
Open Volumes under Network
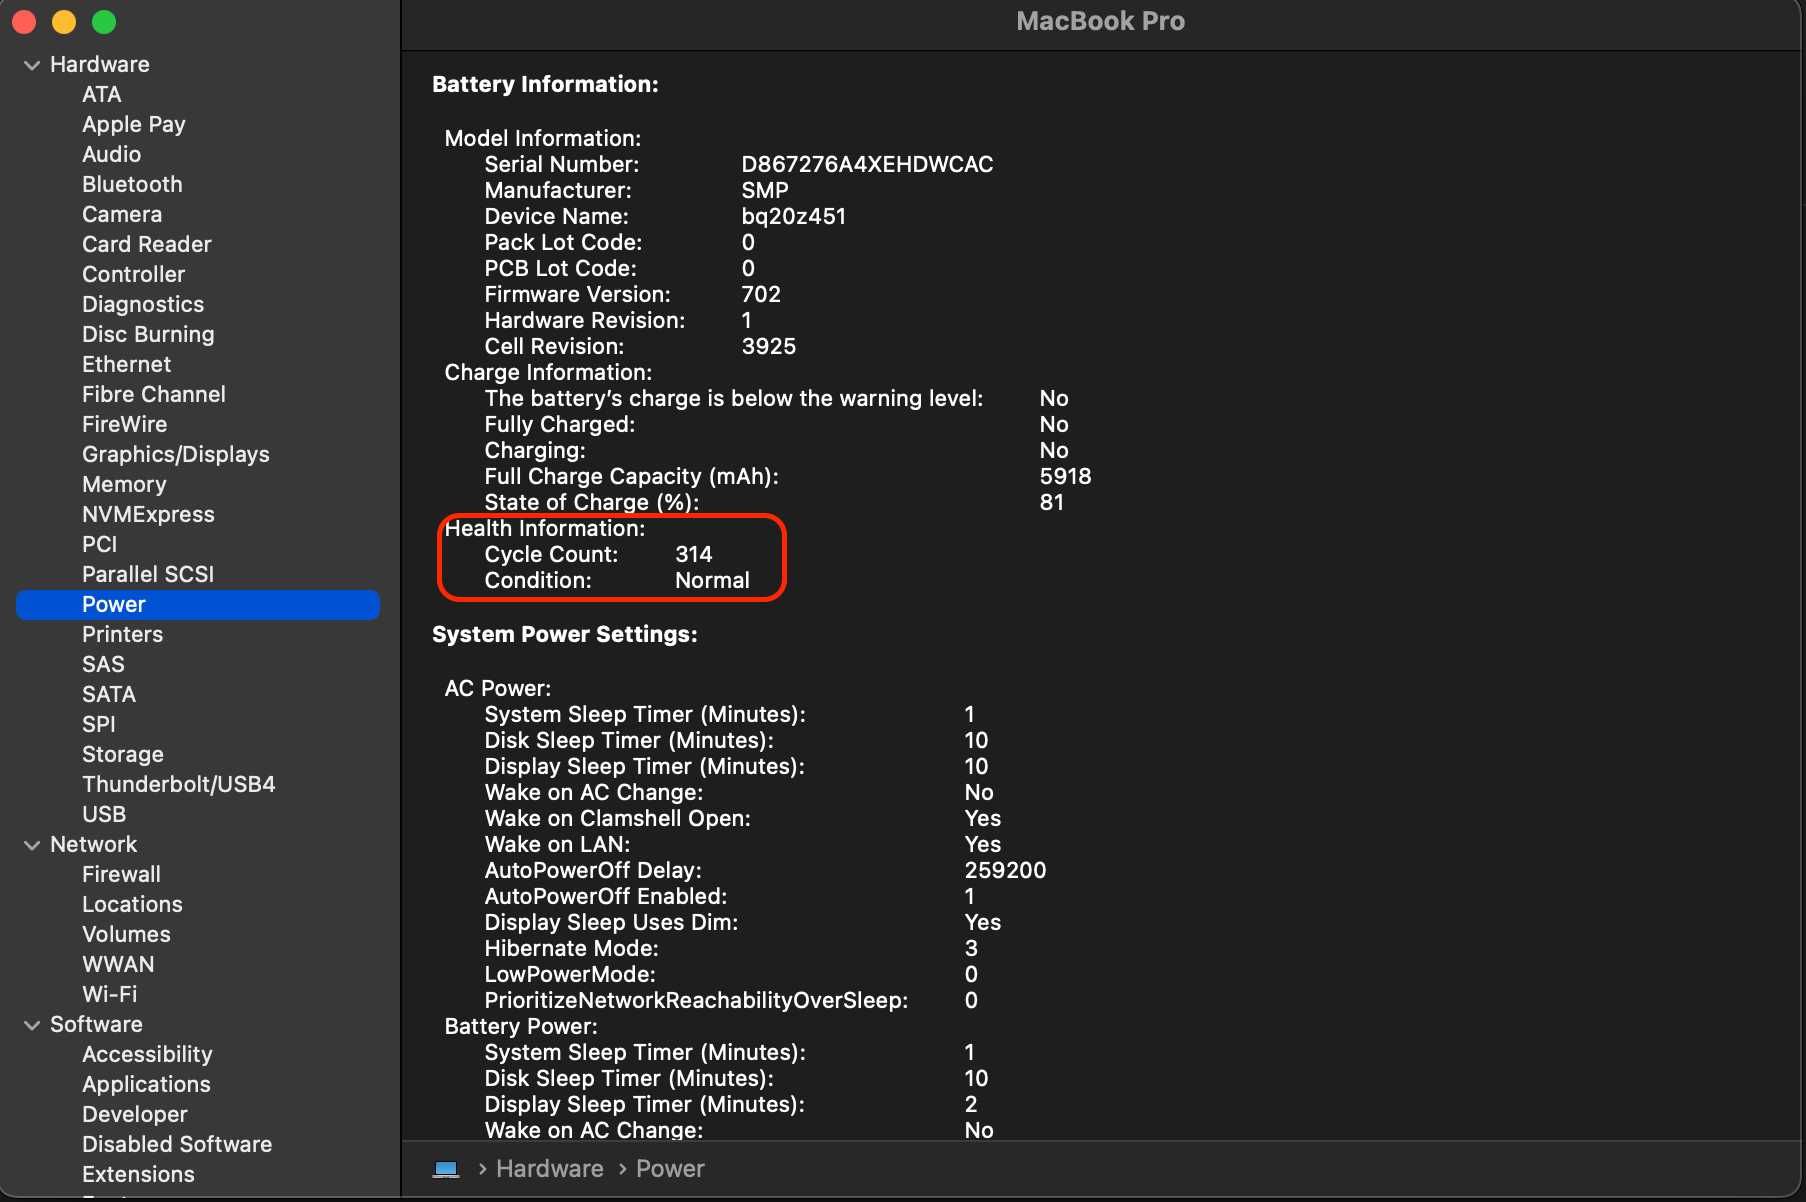click(126, 935)
